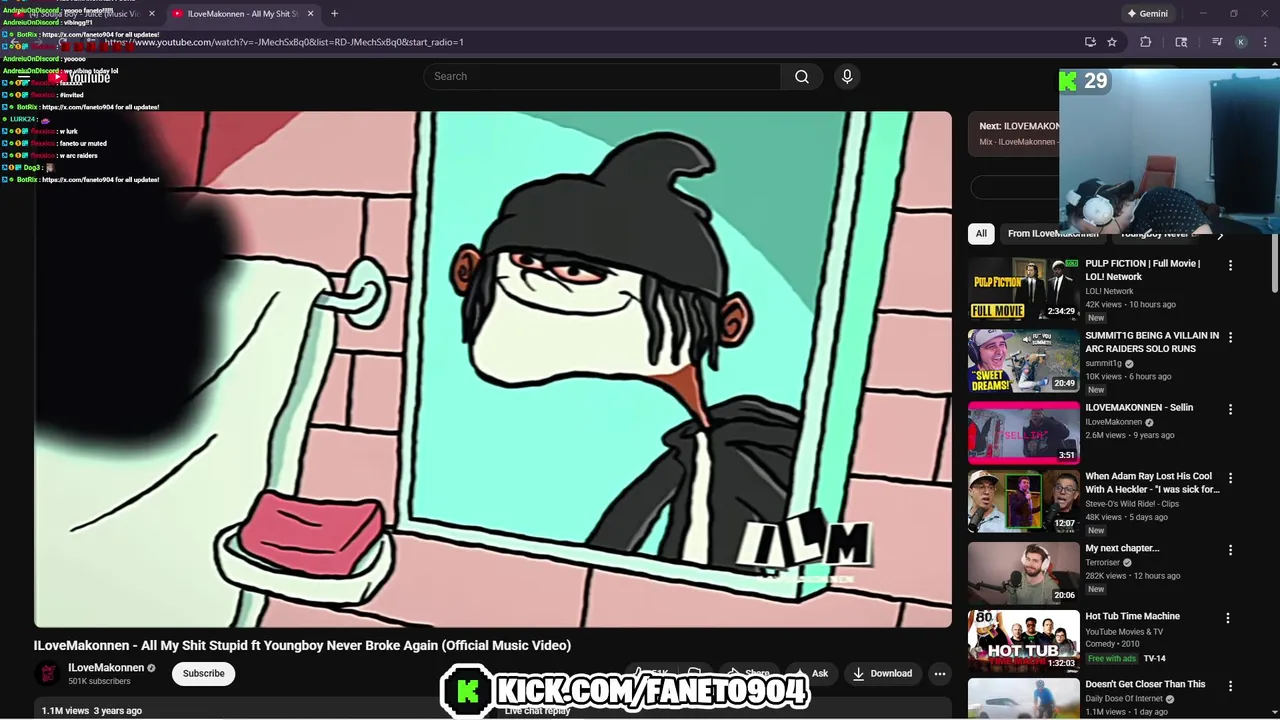This screenshot has height=720, width=1280.
Task: Subscribe to ILoveMakonnen
Action: click(203, 673)
